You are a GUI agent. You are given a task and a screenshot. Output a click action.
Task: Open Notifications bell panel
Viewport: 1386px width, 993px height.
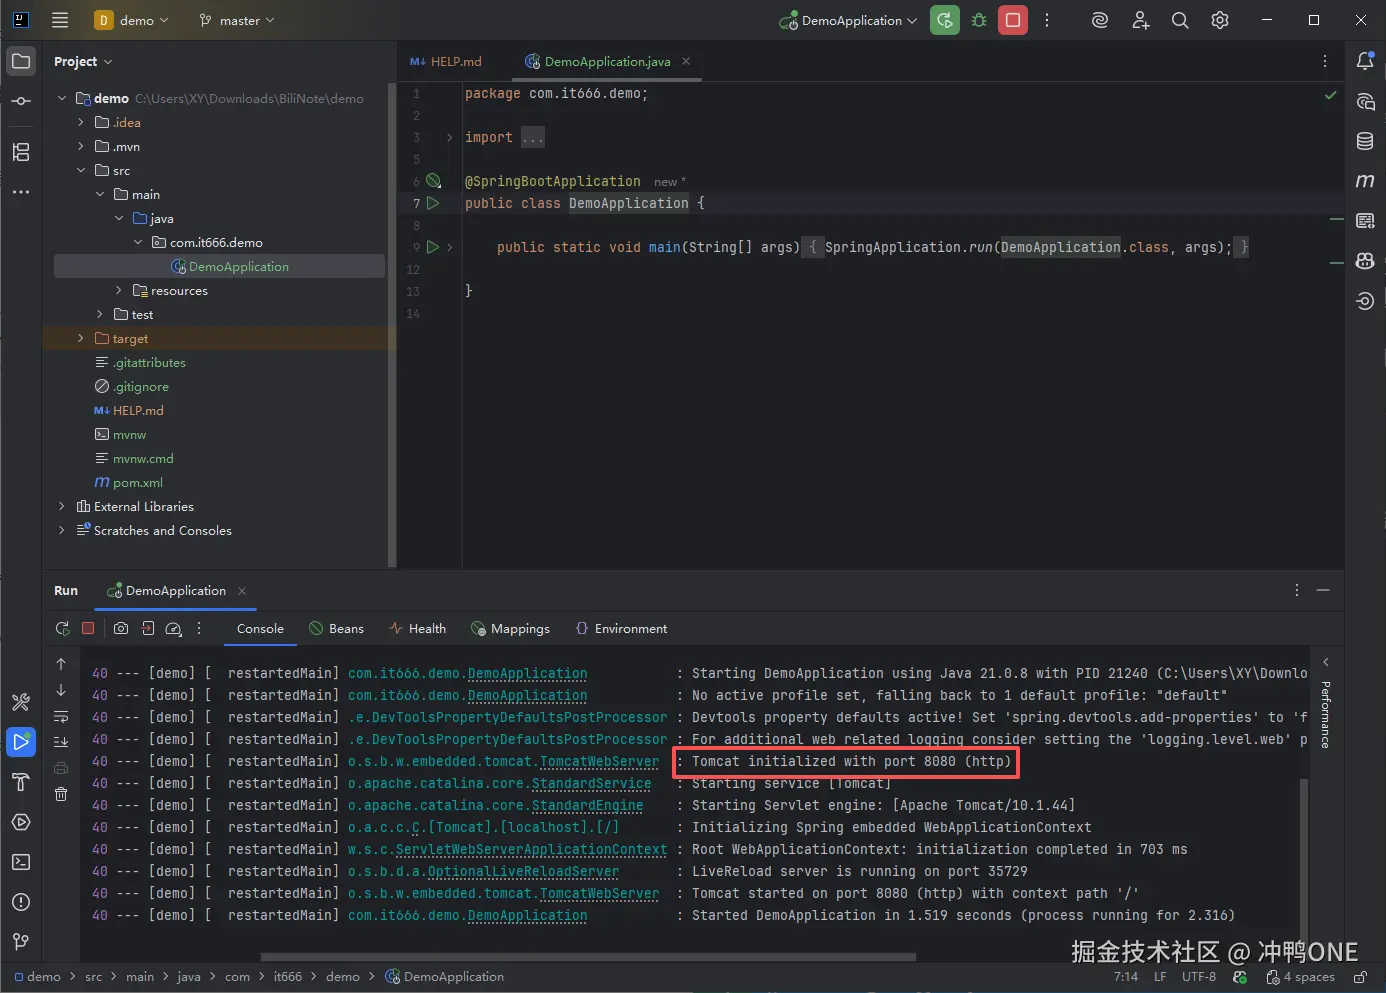1365,61
